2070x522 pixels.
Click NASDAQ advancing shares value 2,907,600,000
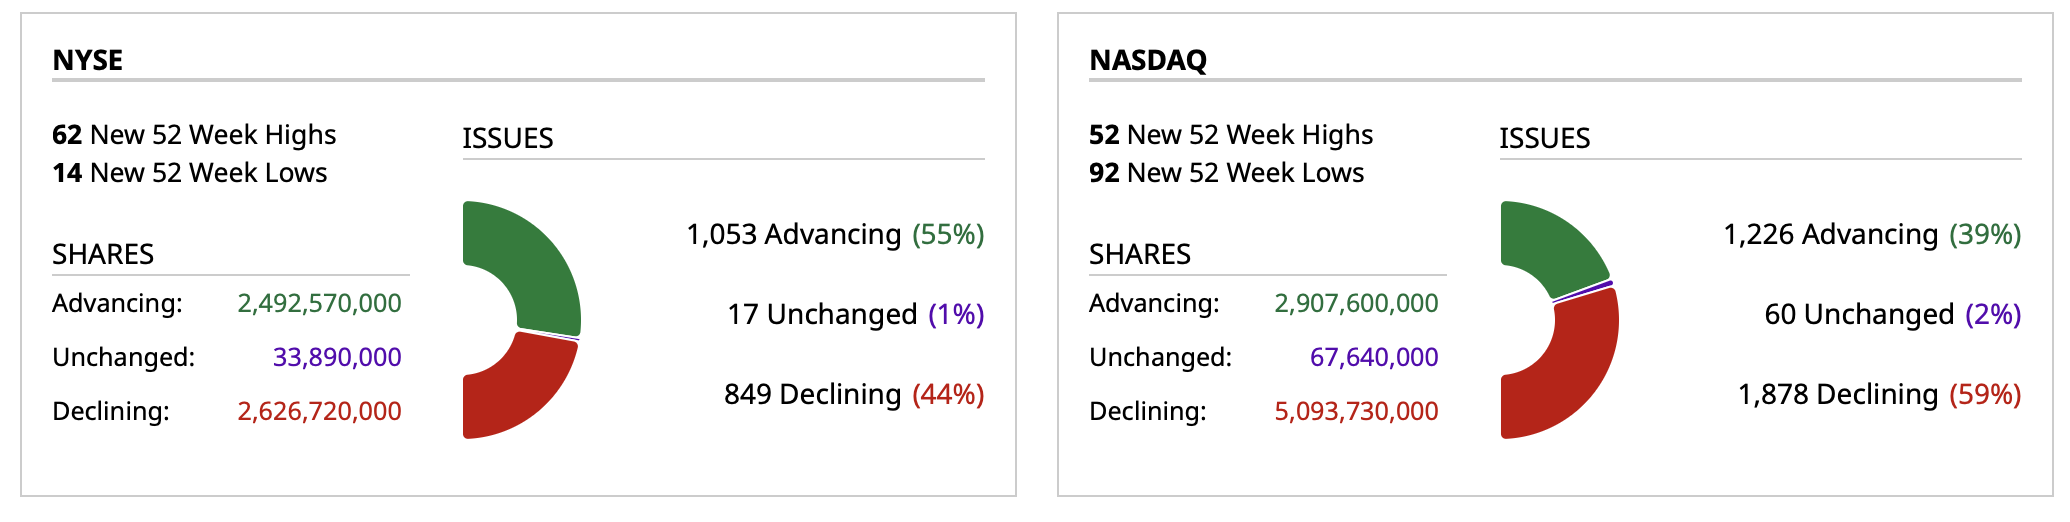[x=1356, y=303]
